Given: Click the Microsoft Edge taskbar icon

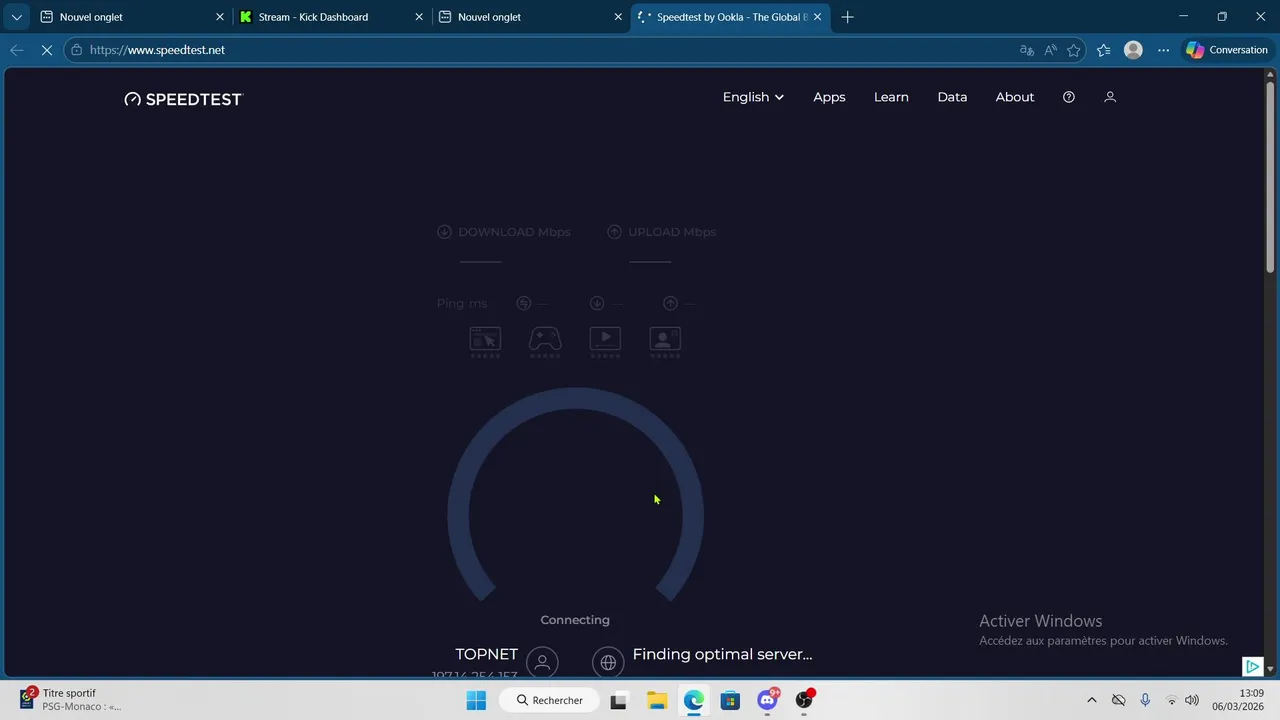Looking at the screenshot, I should [693, 700].
